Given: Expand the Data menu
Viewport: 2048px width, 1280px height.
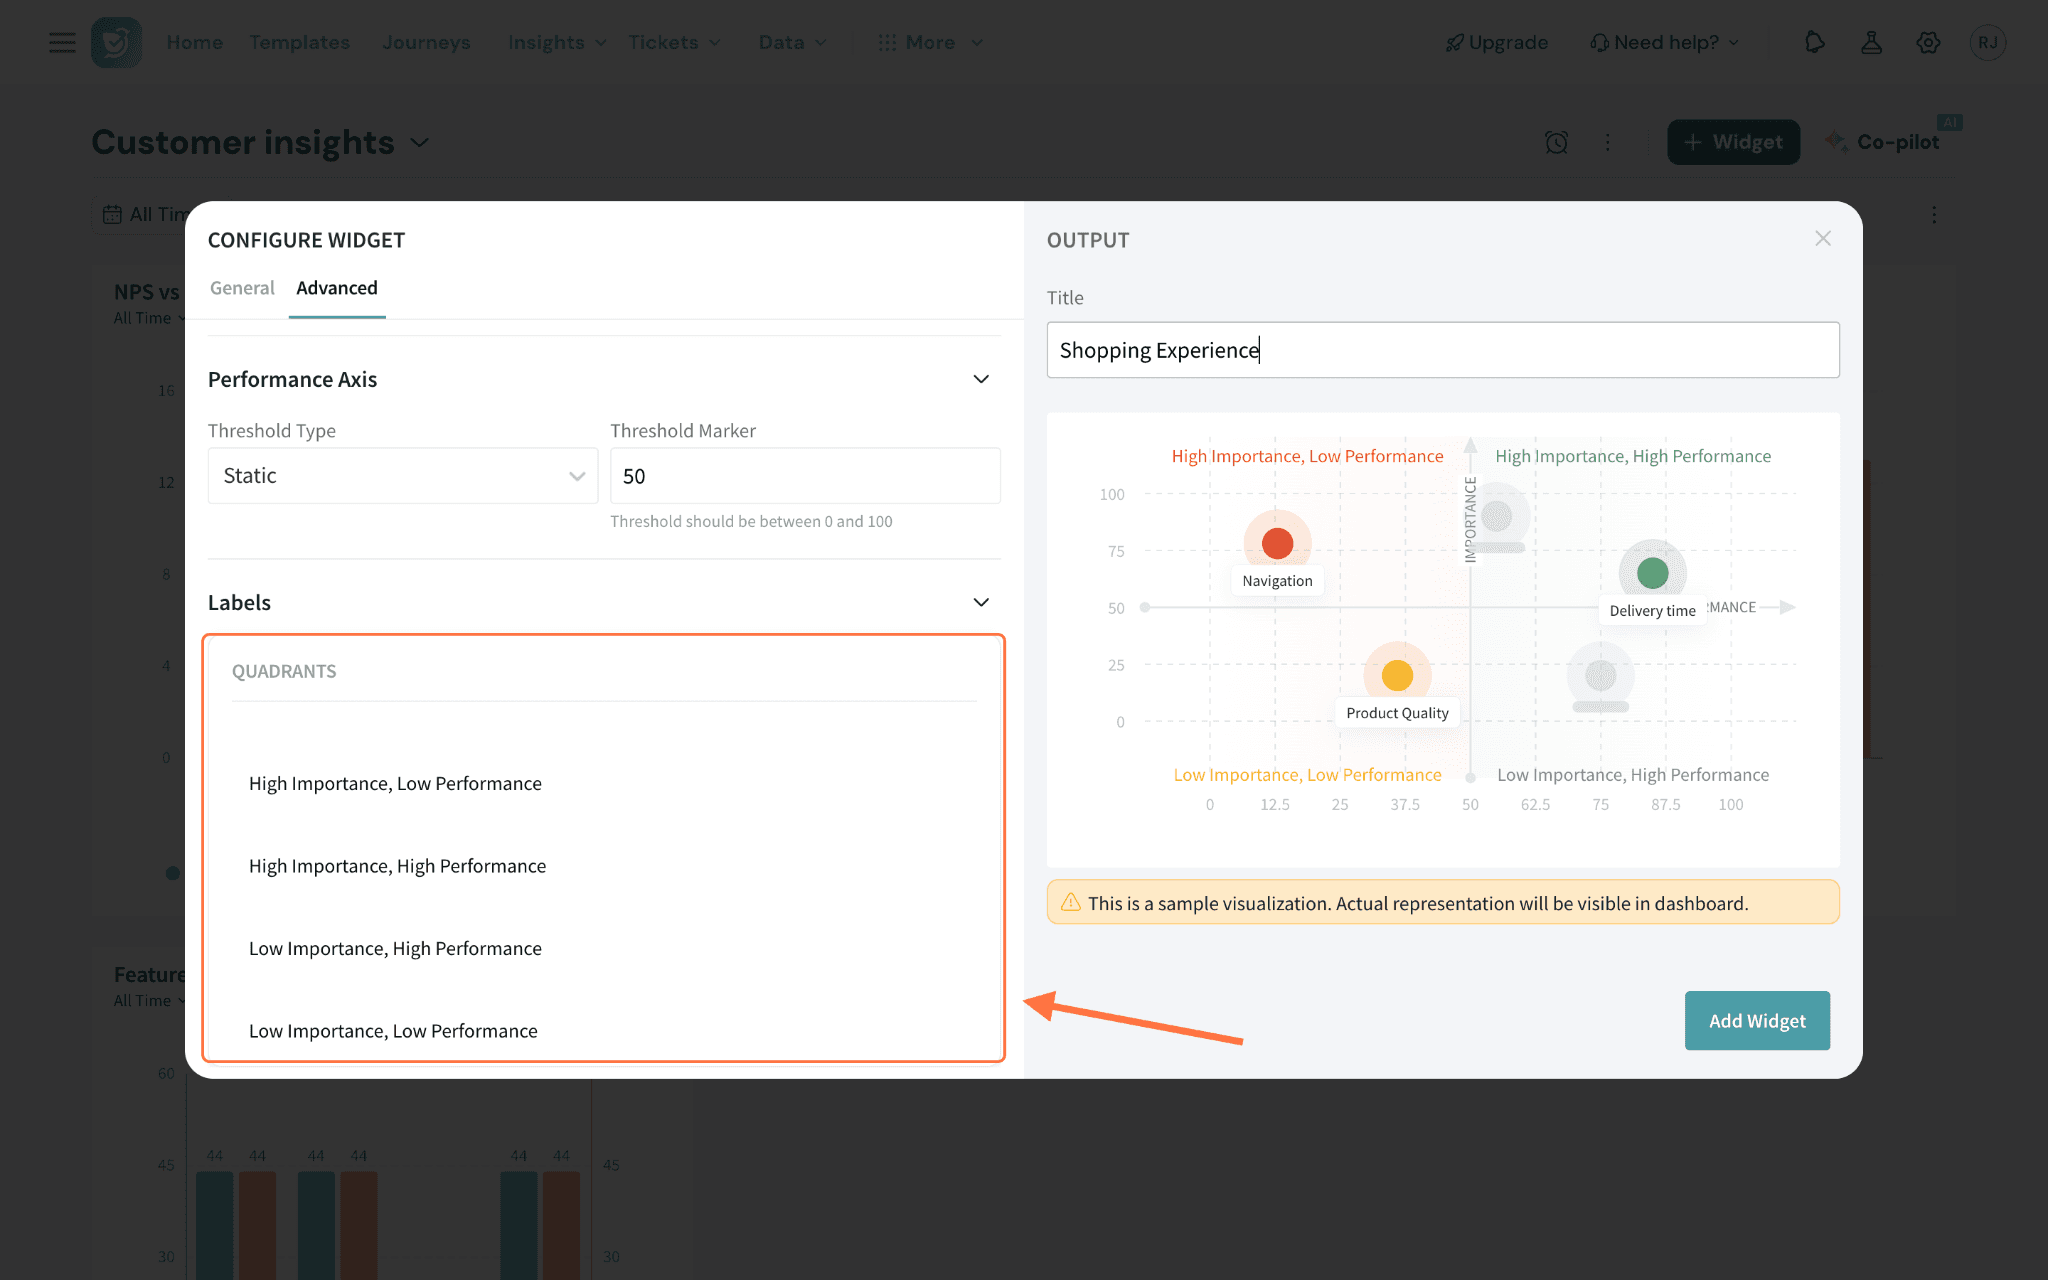Looking at the screenshot, I should [792, 42].
